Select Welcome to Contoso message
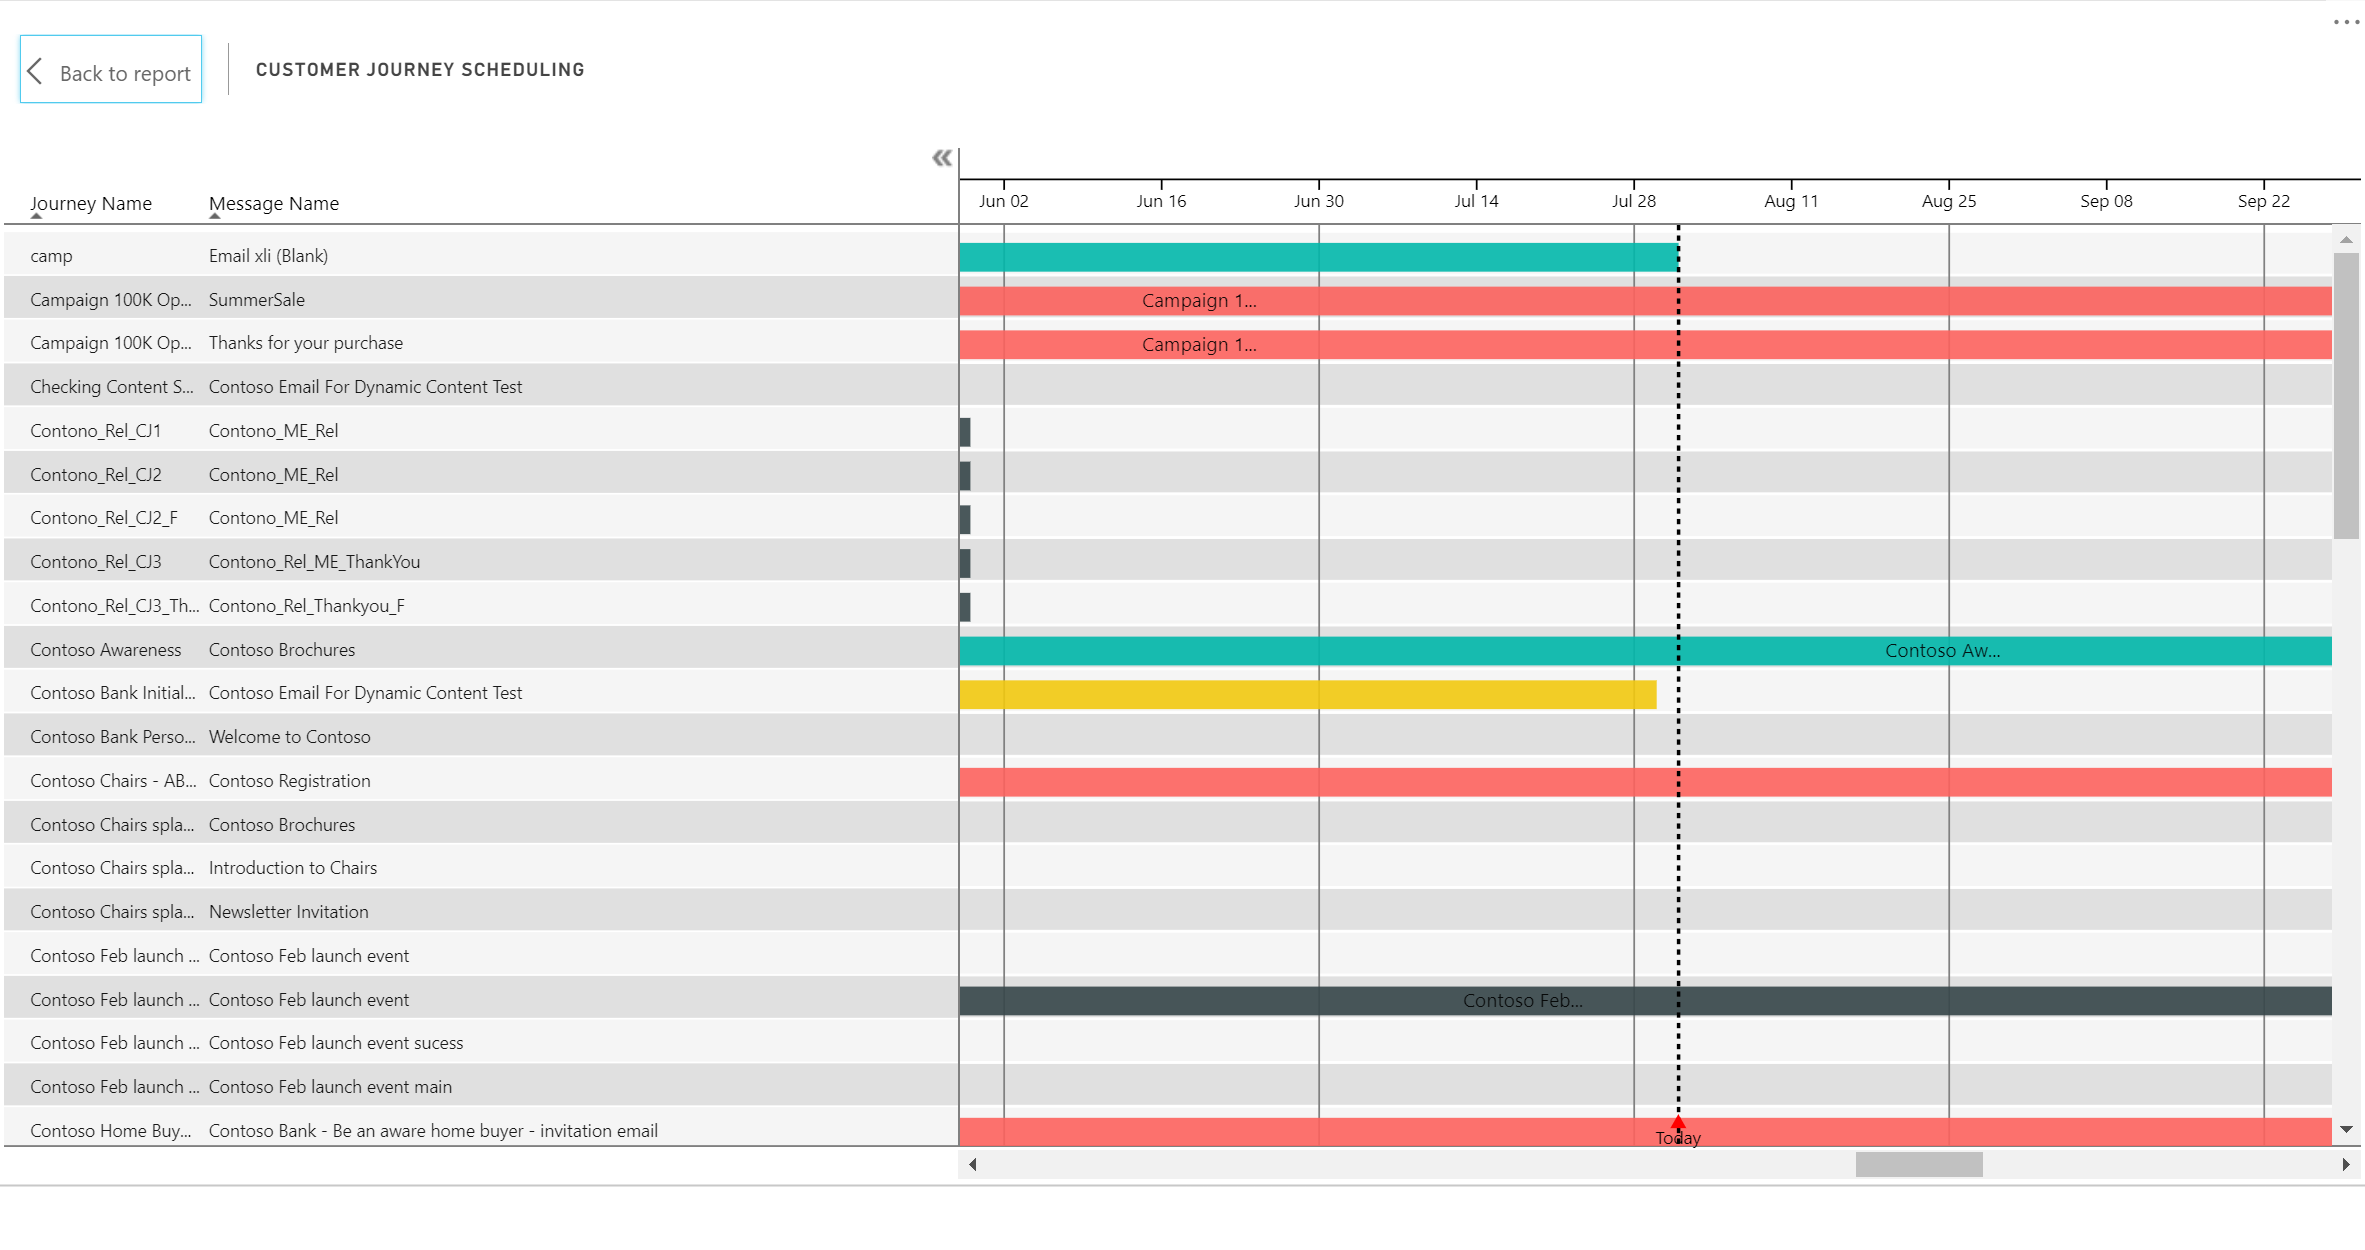Image resolution: width=2365 pixels, height=1250 pixels. coord(290,737)
